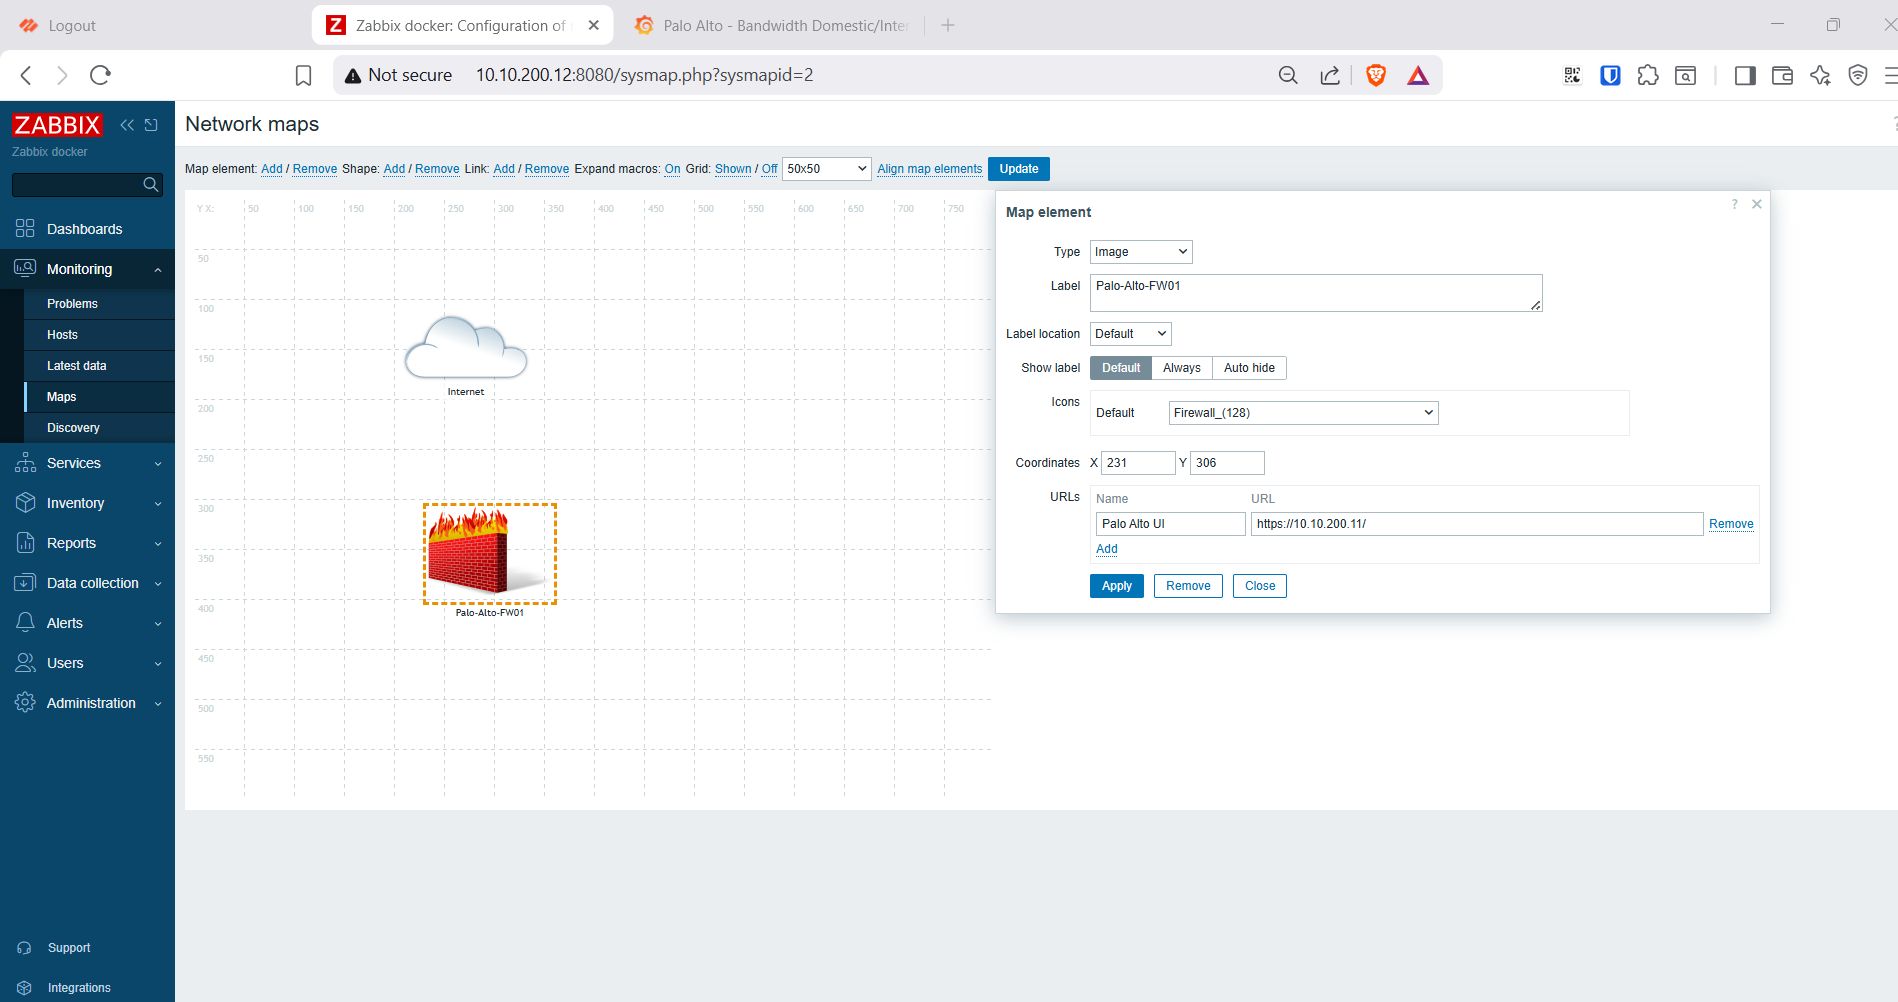Screen dimensions: 1898x1002
Task: Open the Not secure site warning icon
Action: [x=352, y=76]
